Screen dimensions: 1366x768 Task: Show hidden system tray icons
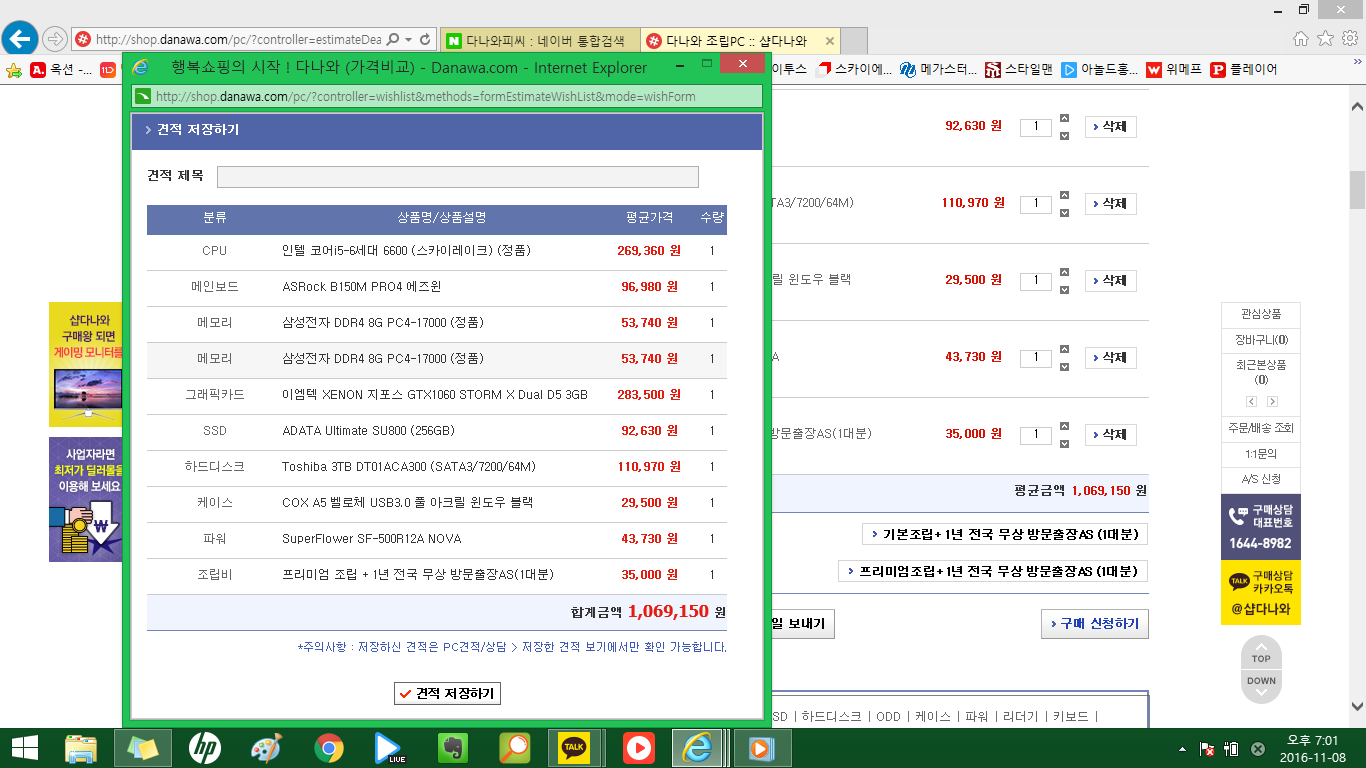point(1183,749)
